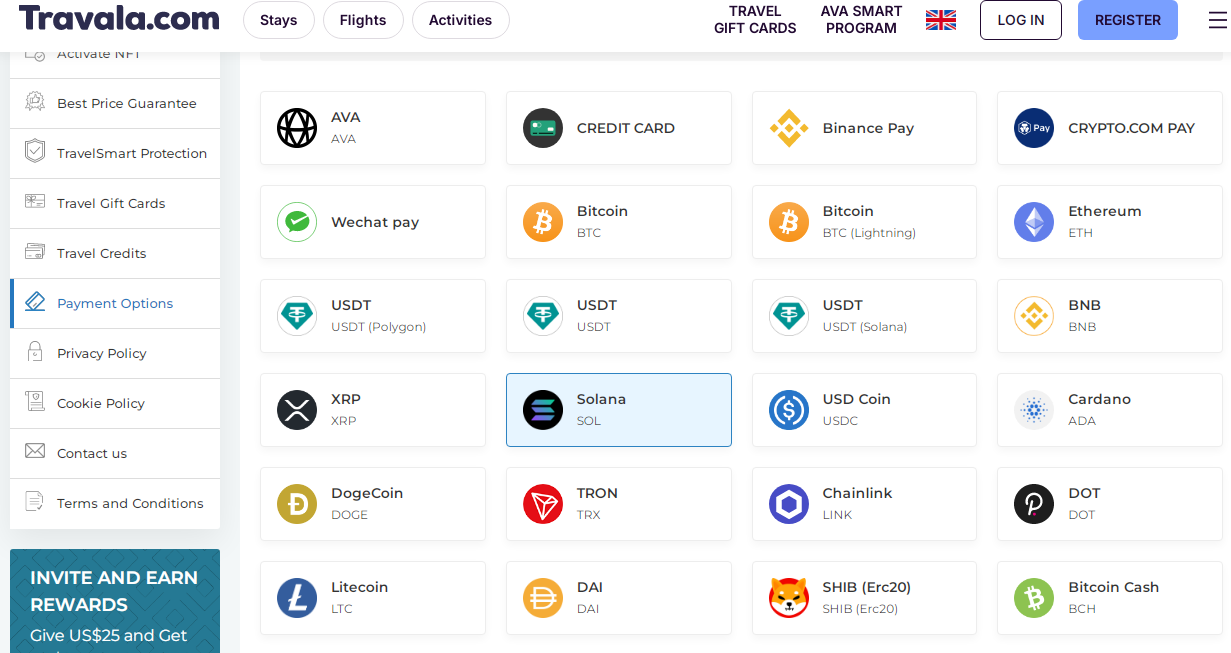Click the credit card icon
This screenshot has width=1231, height=653.
click(x=543, y=128)
